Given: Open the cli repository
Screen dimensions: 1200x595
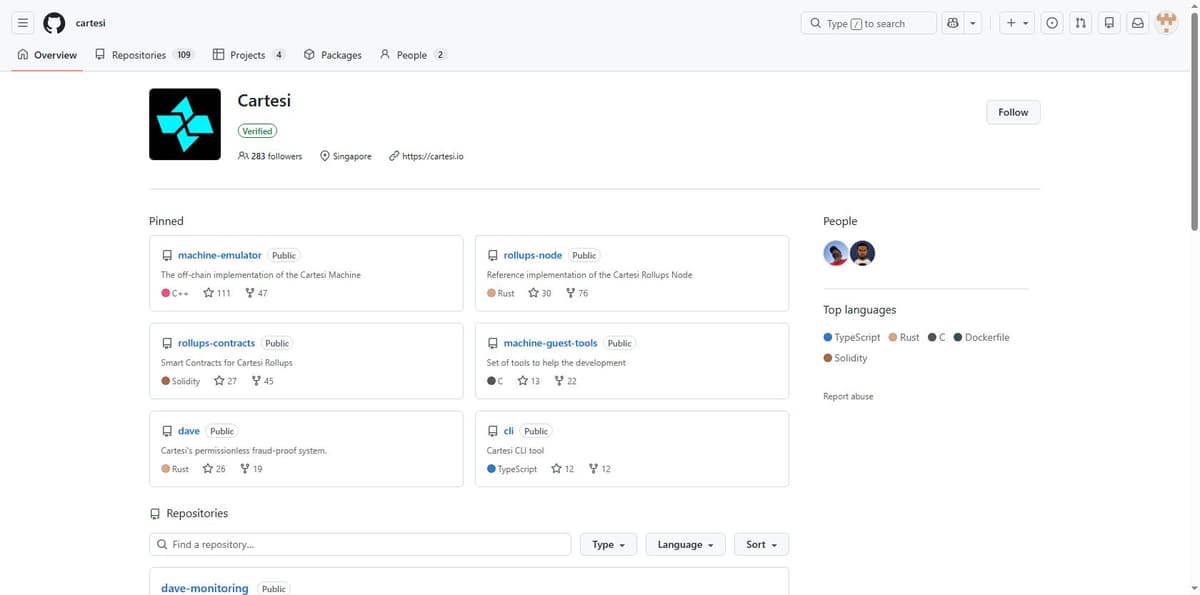Looking at the screenshot, I should 508,431.
